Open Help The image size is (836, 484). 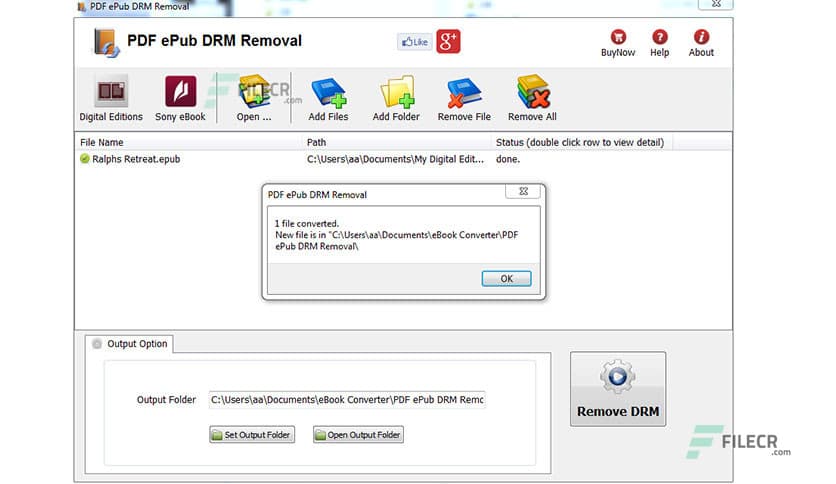[660, 43]
